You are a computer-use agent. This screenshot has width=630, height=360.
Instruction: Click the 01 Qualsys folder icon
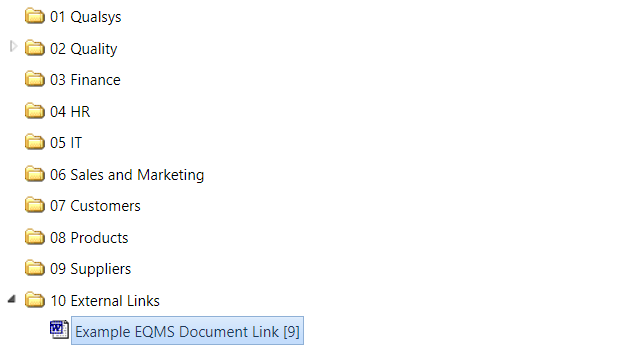click(x=35, y=16)
